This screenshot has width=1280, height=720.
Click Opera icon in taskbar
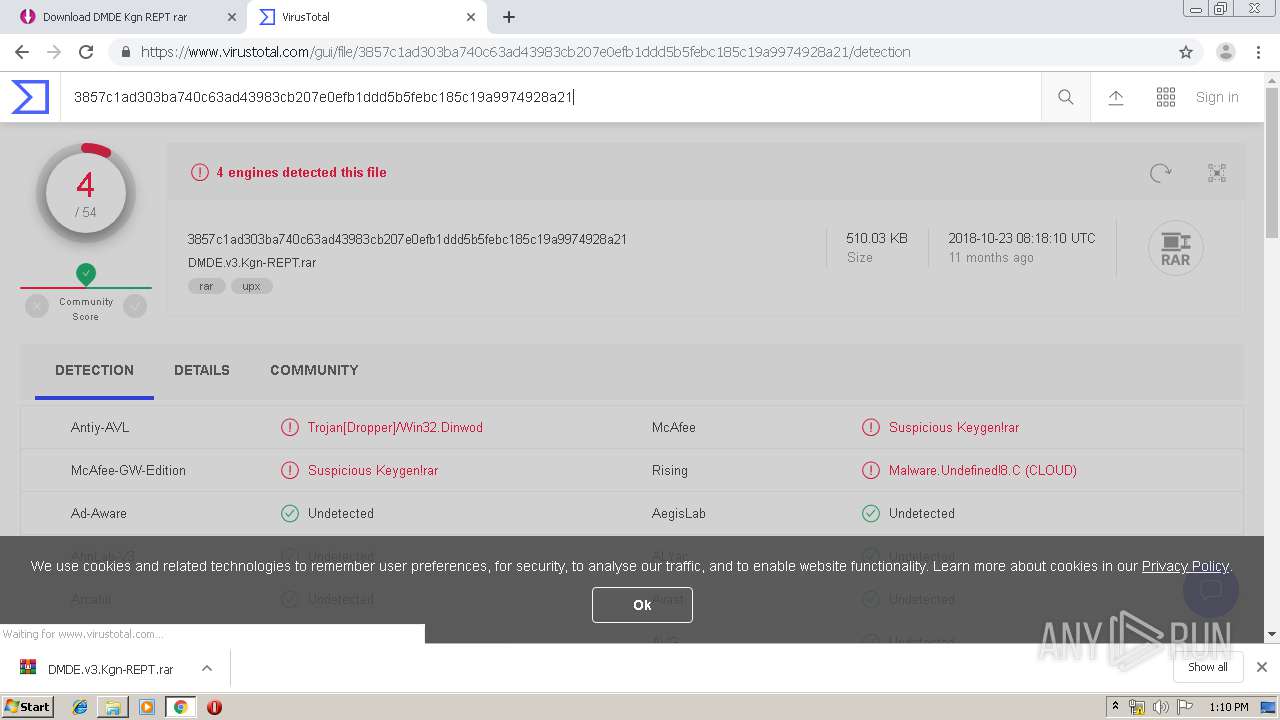point(214,707)
